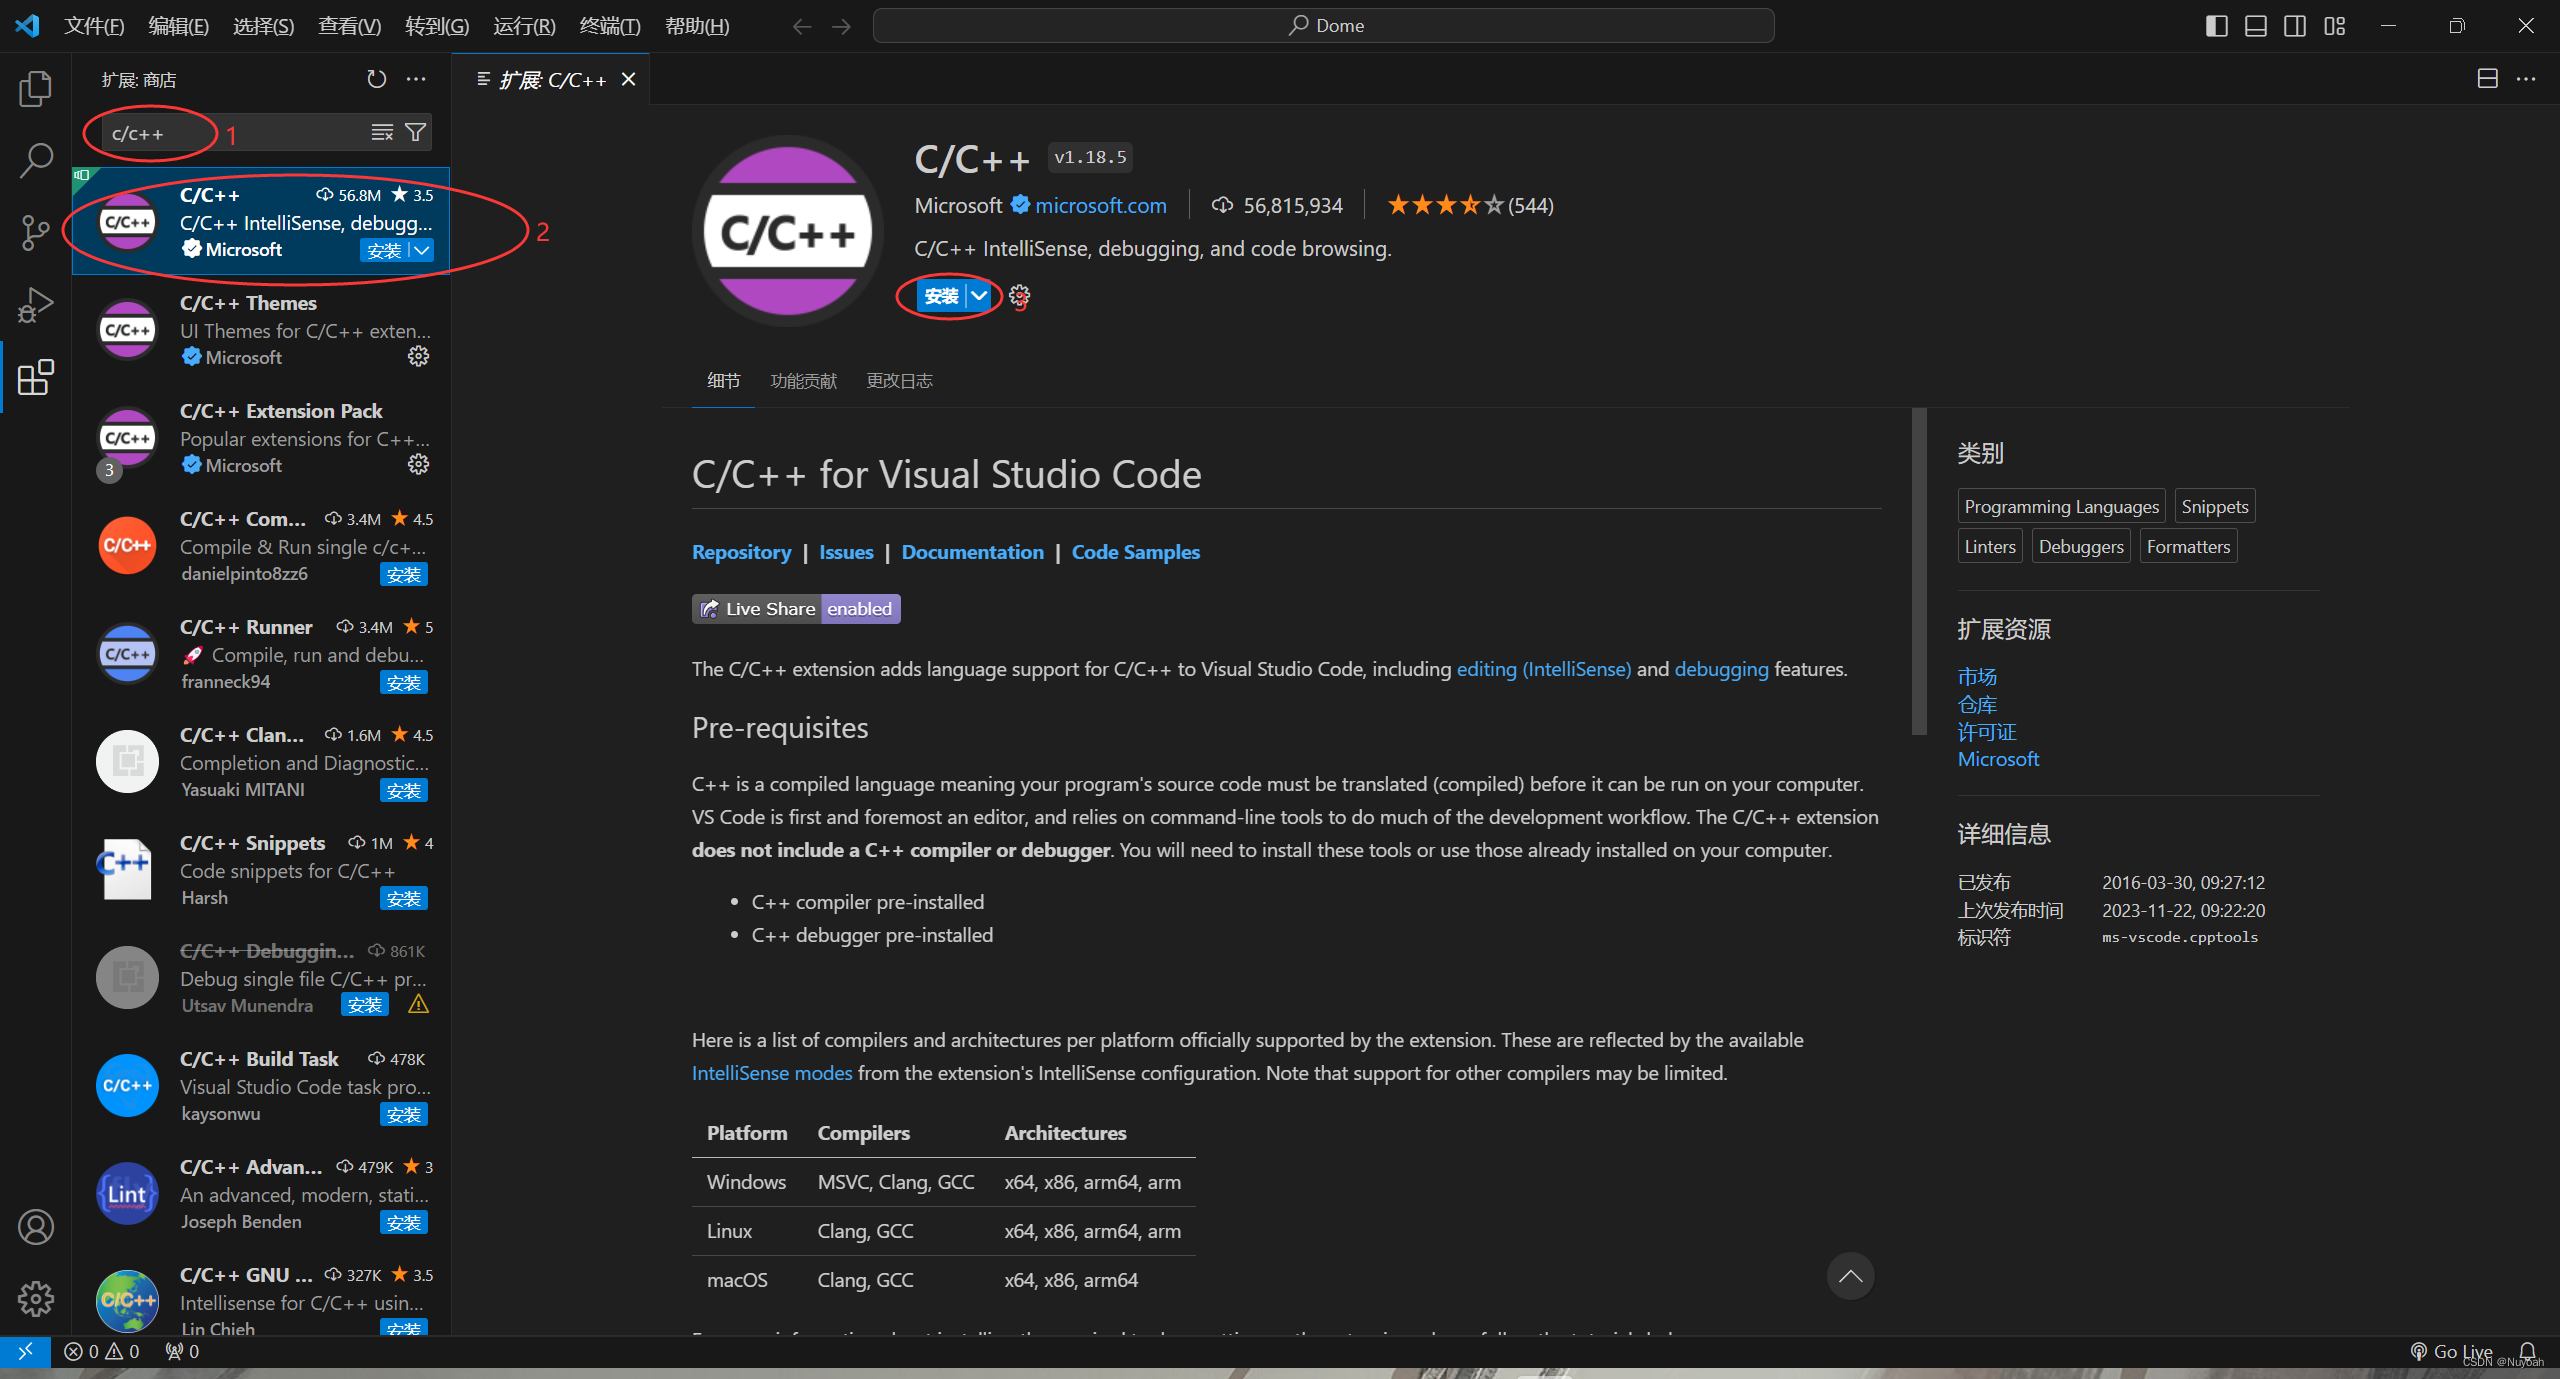
Task: Open the Run and Debug view
Action: pos(35,304)
